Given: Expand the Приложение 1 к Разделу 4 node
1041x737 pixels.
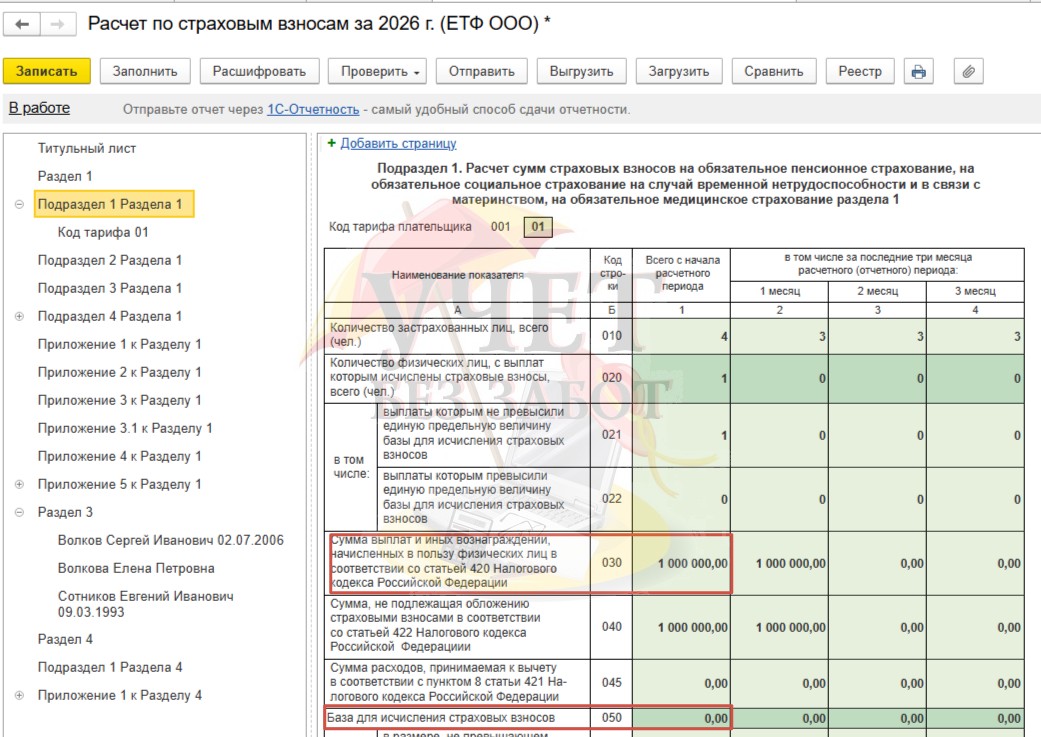Looking at the screenshot, I should click(x=19, y=696).
